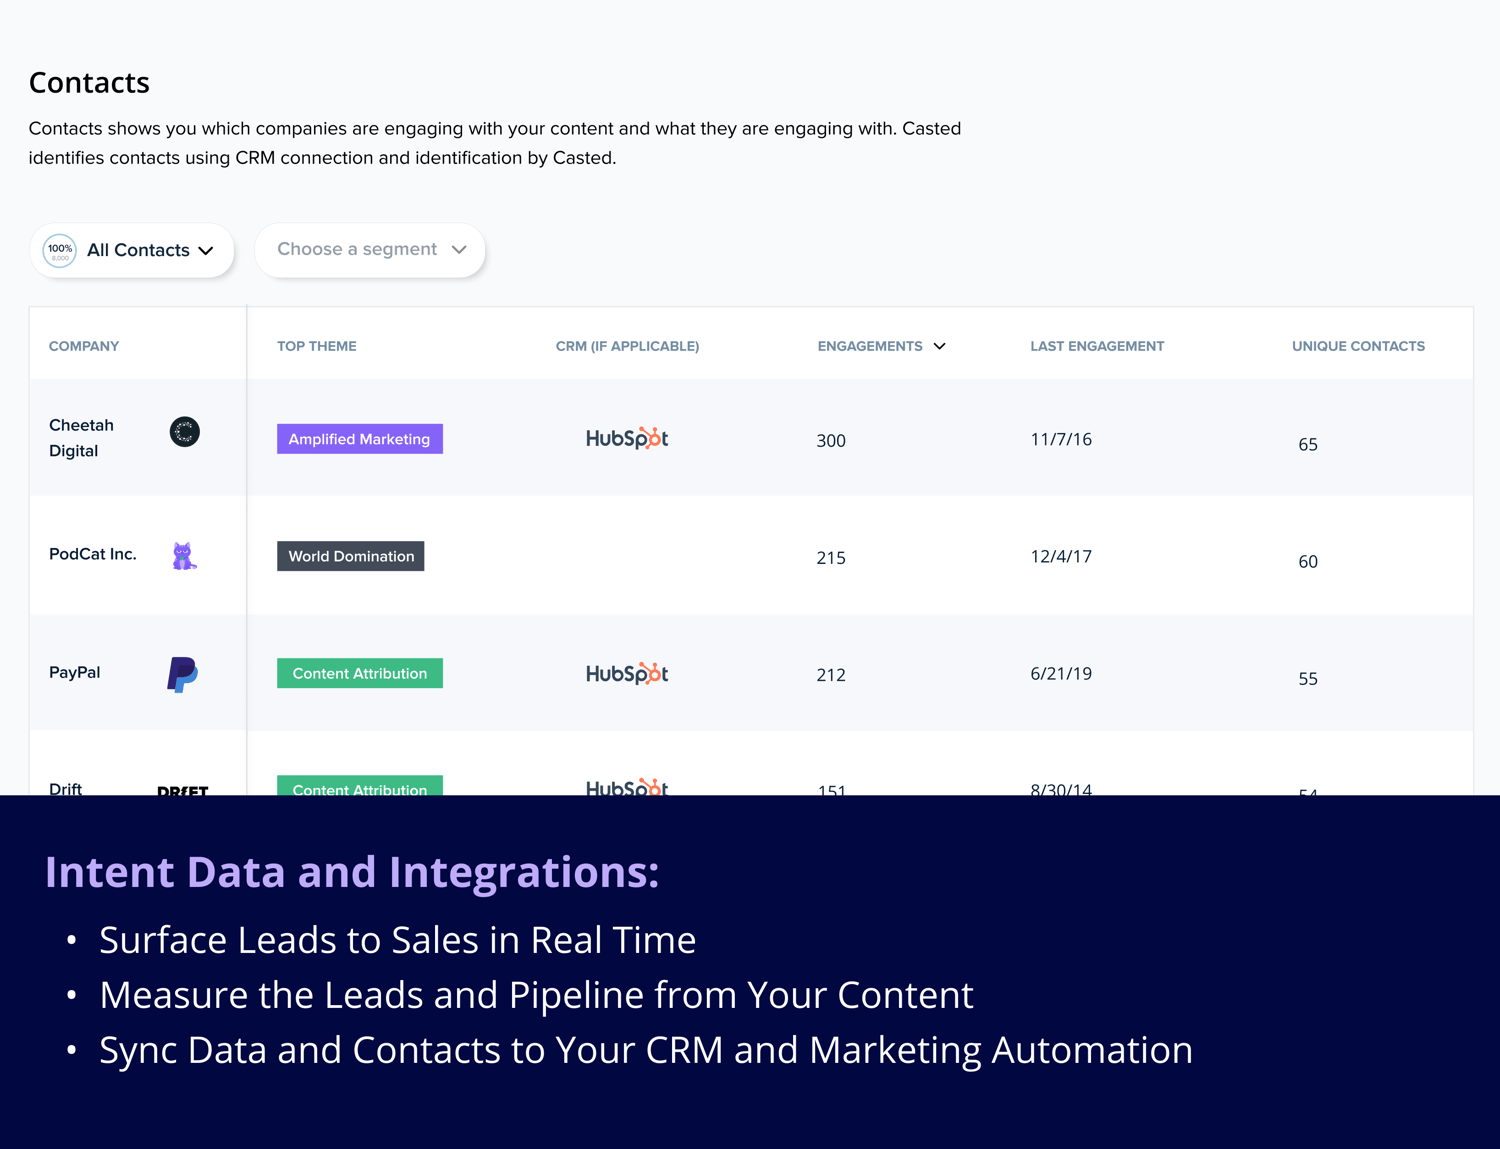Select the World Domination theme tag
Viewport: 1500px width, 1149px height.
click(350, 556)
